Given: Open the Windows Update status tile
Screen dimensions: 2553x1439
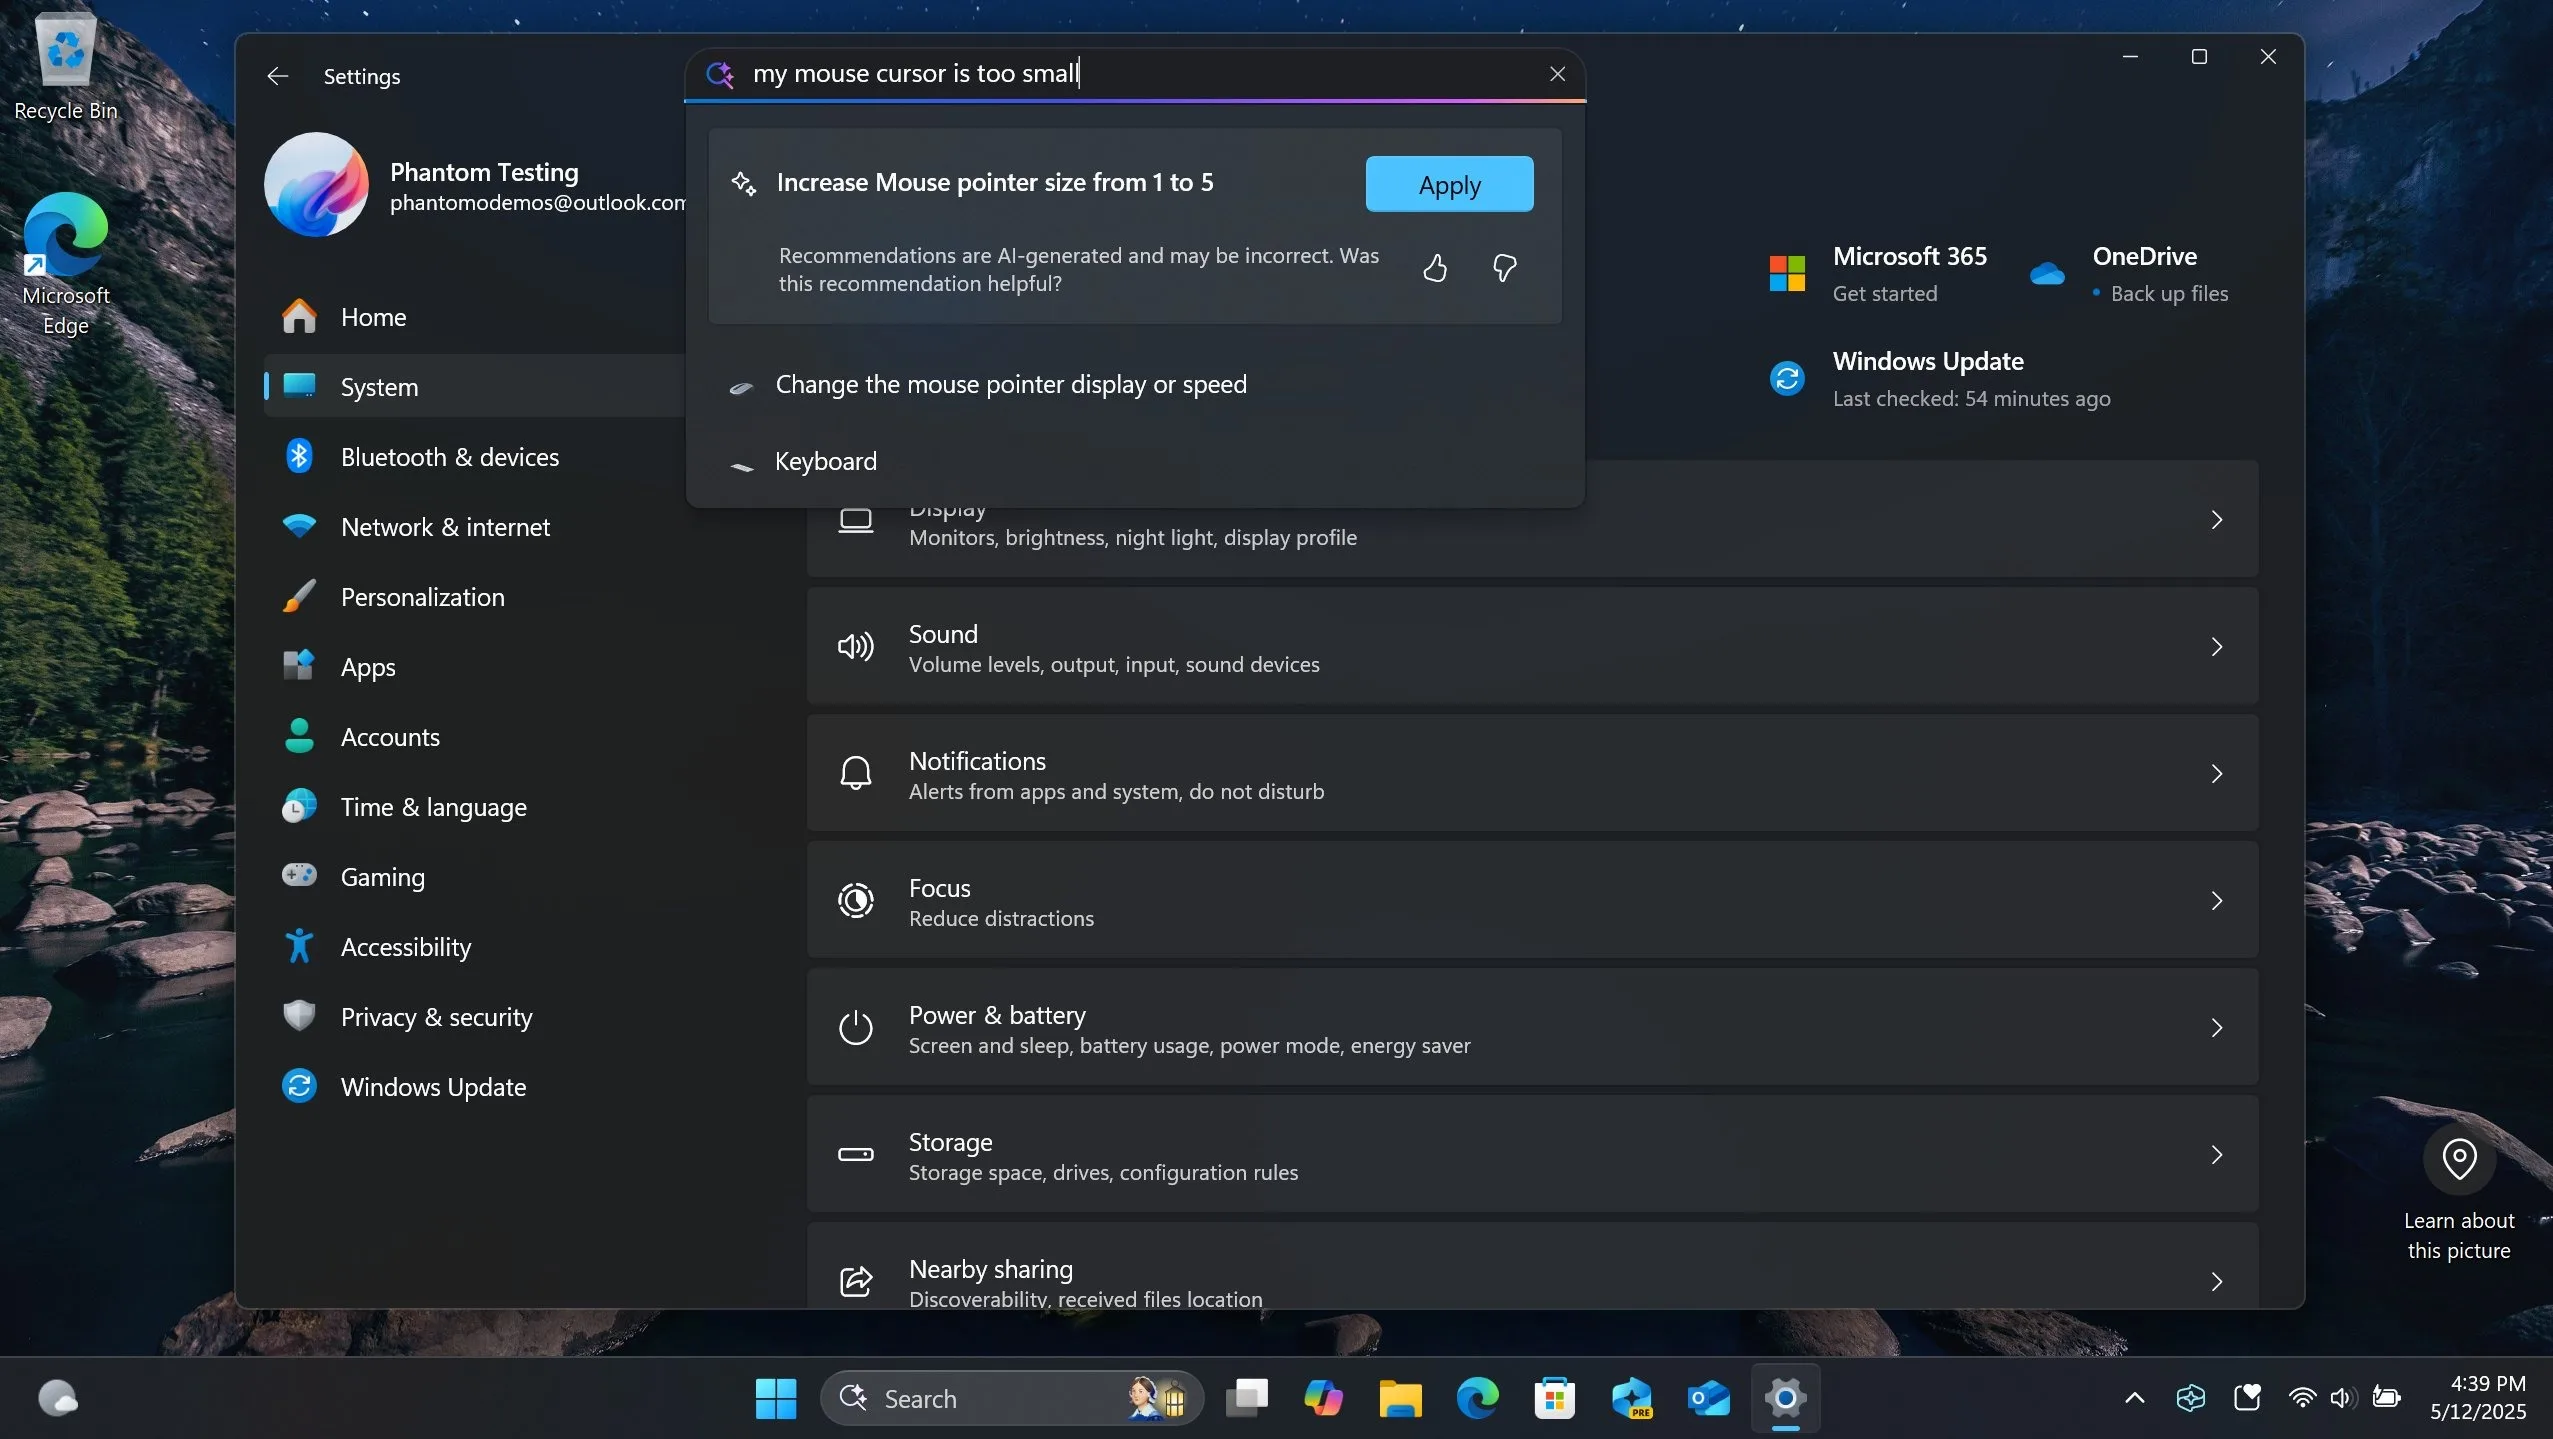Looking at the screenshot, I should tap(1930, 378).
